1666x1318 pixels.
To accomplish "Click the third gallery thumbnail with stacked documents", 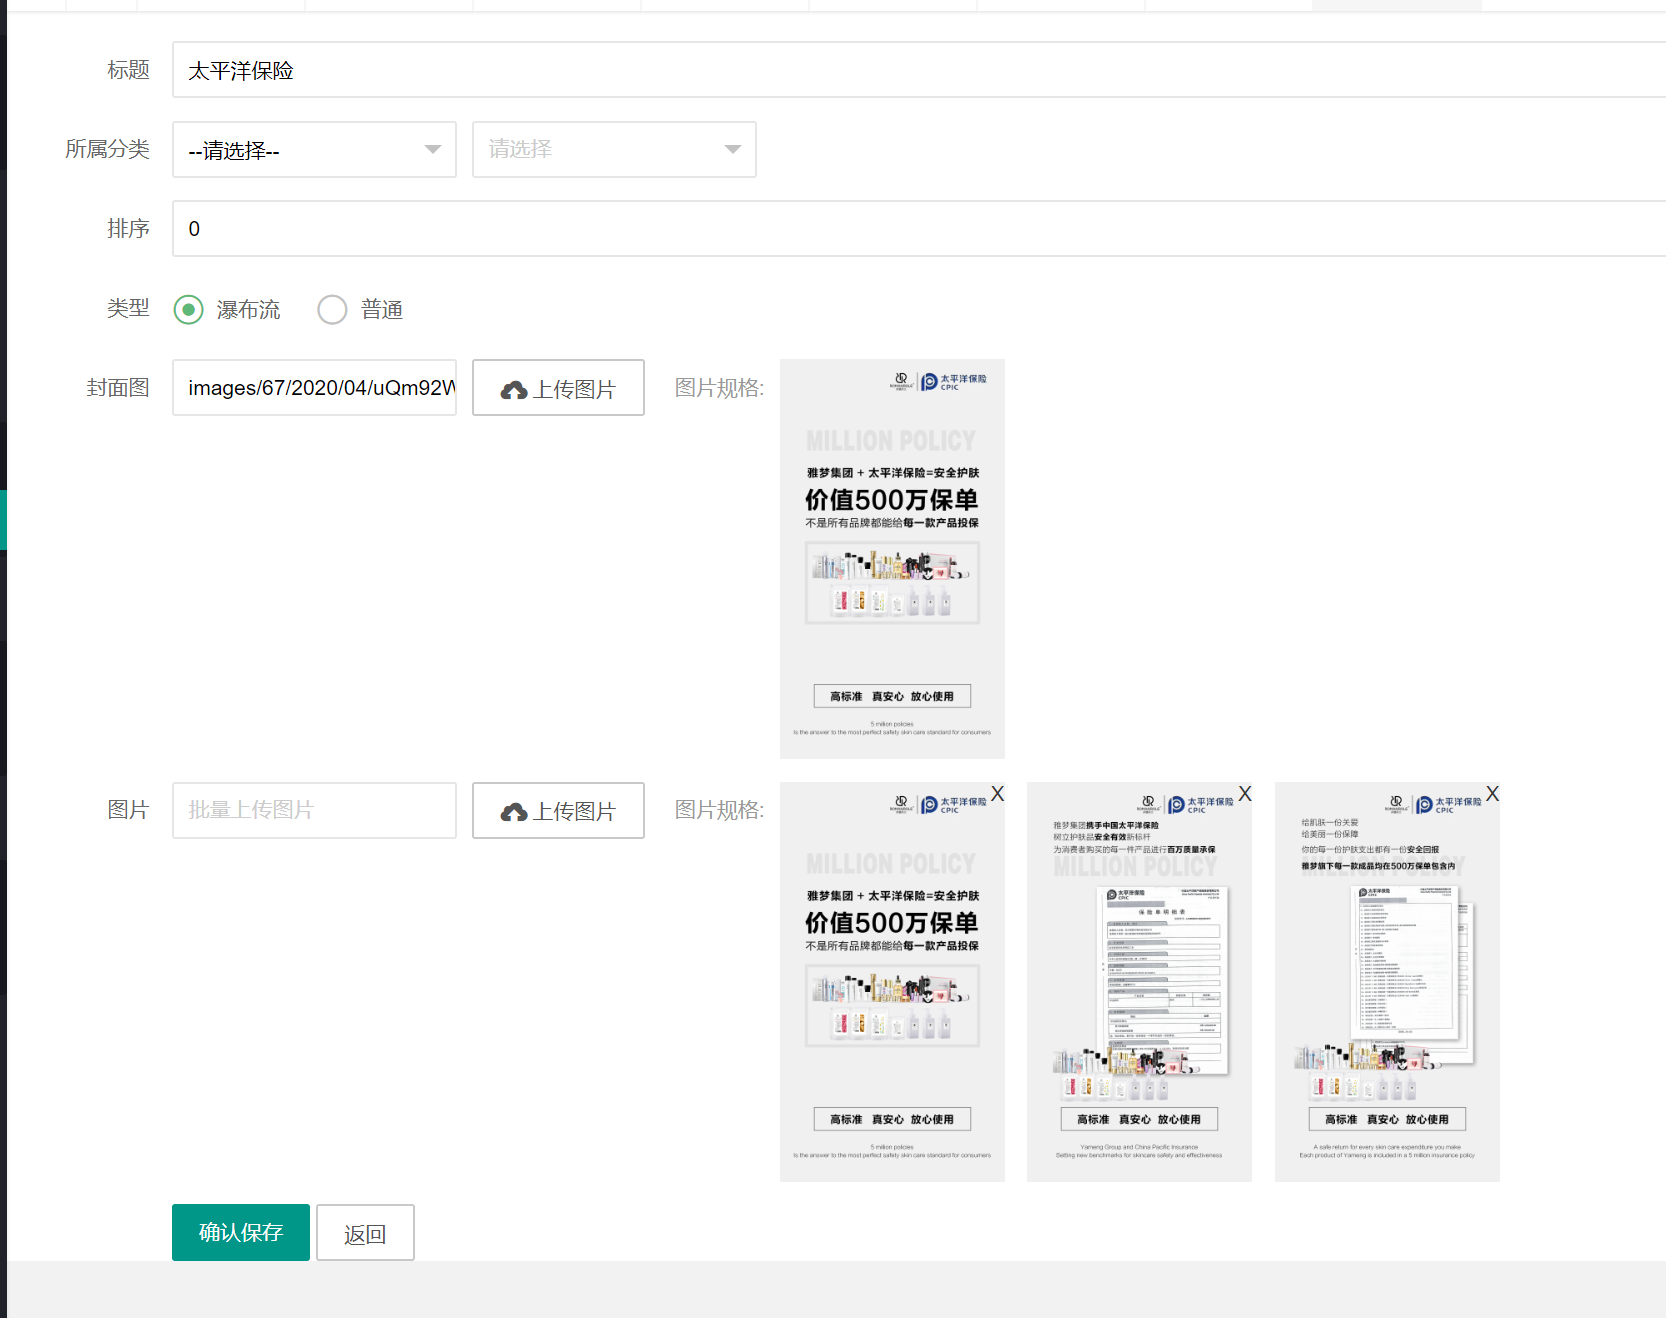I will pyautogui.click(x=1387, y=982).
